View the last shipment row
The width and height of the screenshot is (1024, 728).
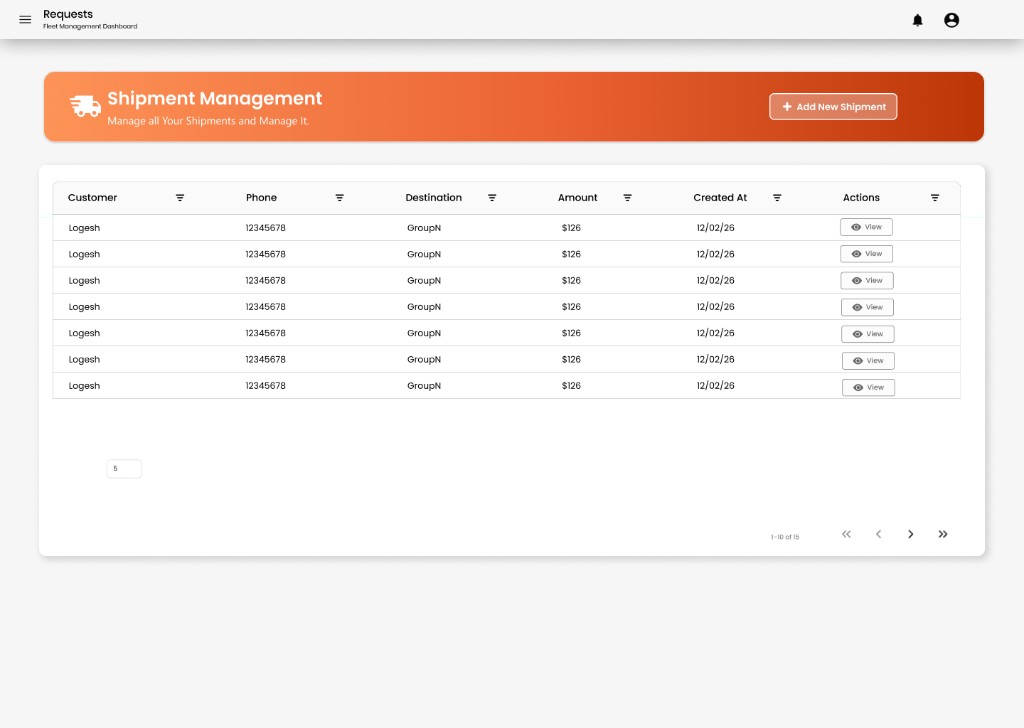[869, 387]
